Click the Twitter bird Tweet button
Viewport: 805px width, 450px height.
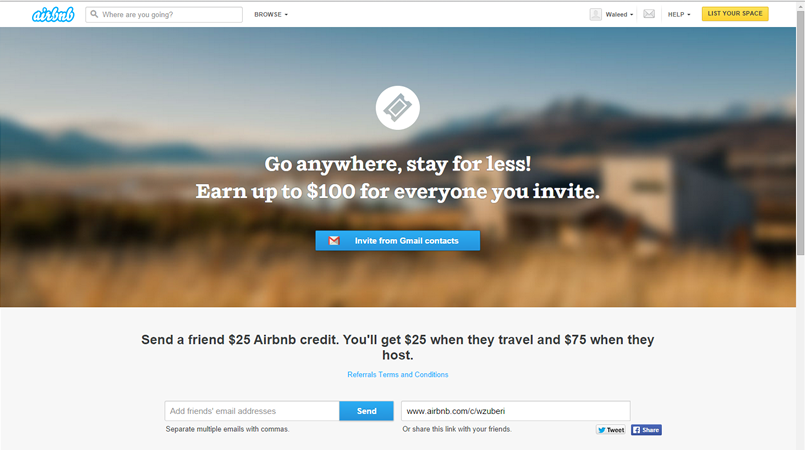pos(610,430)
